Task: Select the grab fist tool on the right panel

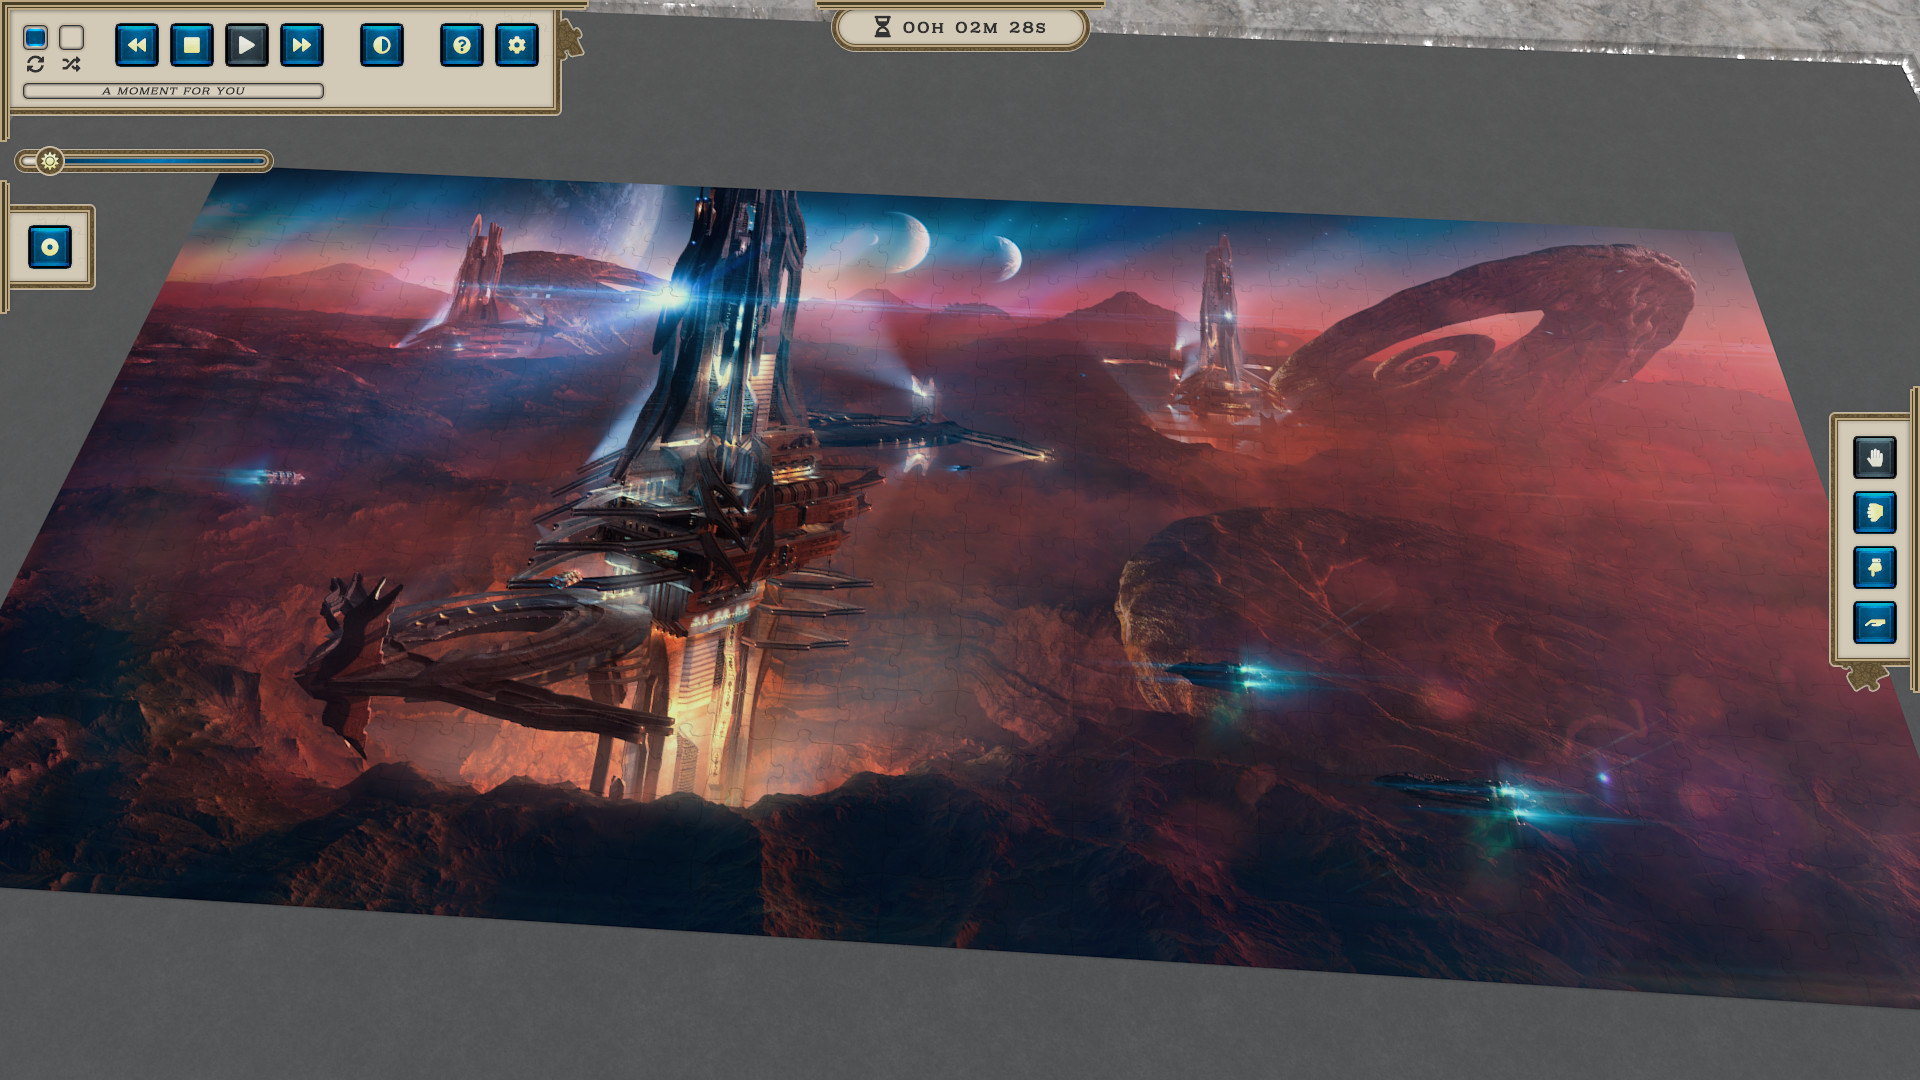Action: 1874,511
